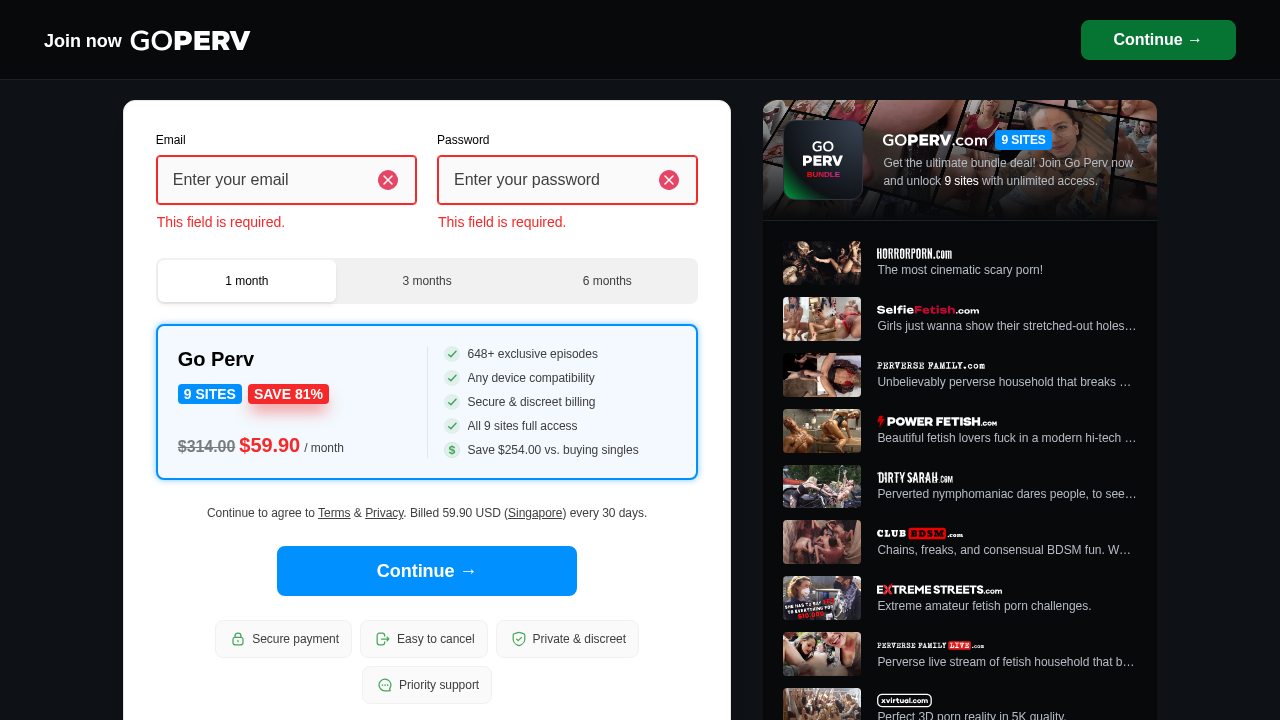Click the HorrorPorn.com logo in the site list
Screen dimensions: 1280x720
point(915,254)
